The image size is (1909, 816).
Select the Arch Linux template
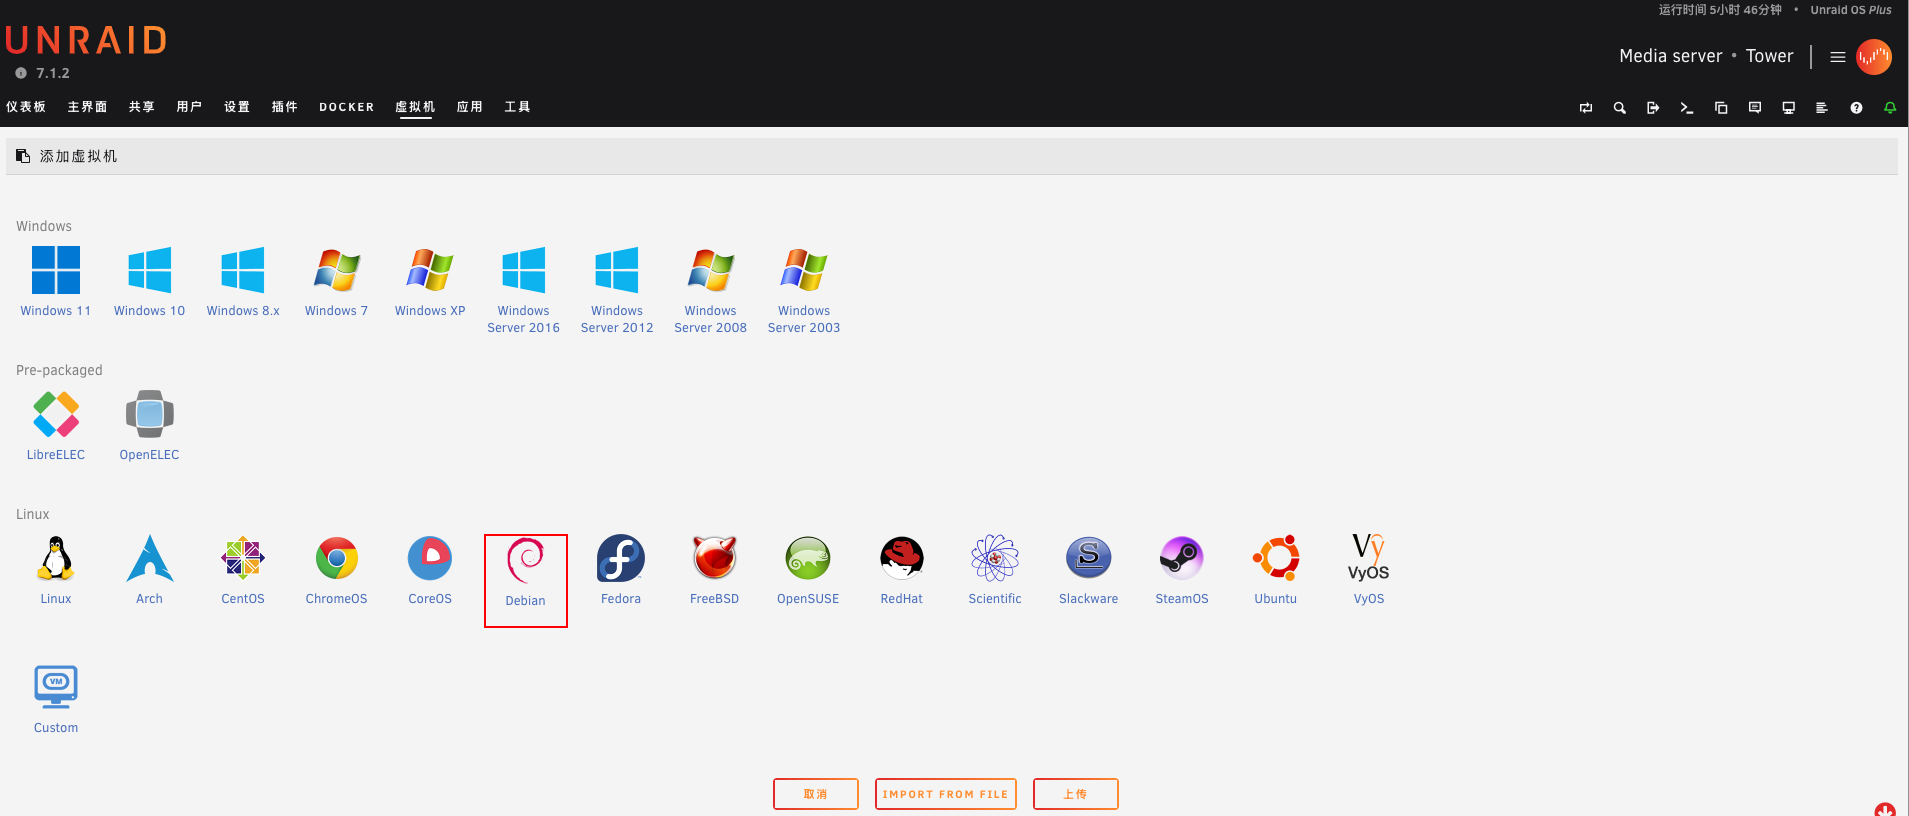tap(149, 569)
